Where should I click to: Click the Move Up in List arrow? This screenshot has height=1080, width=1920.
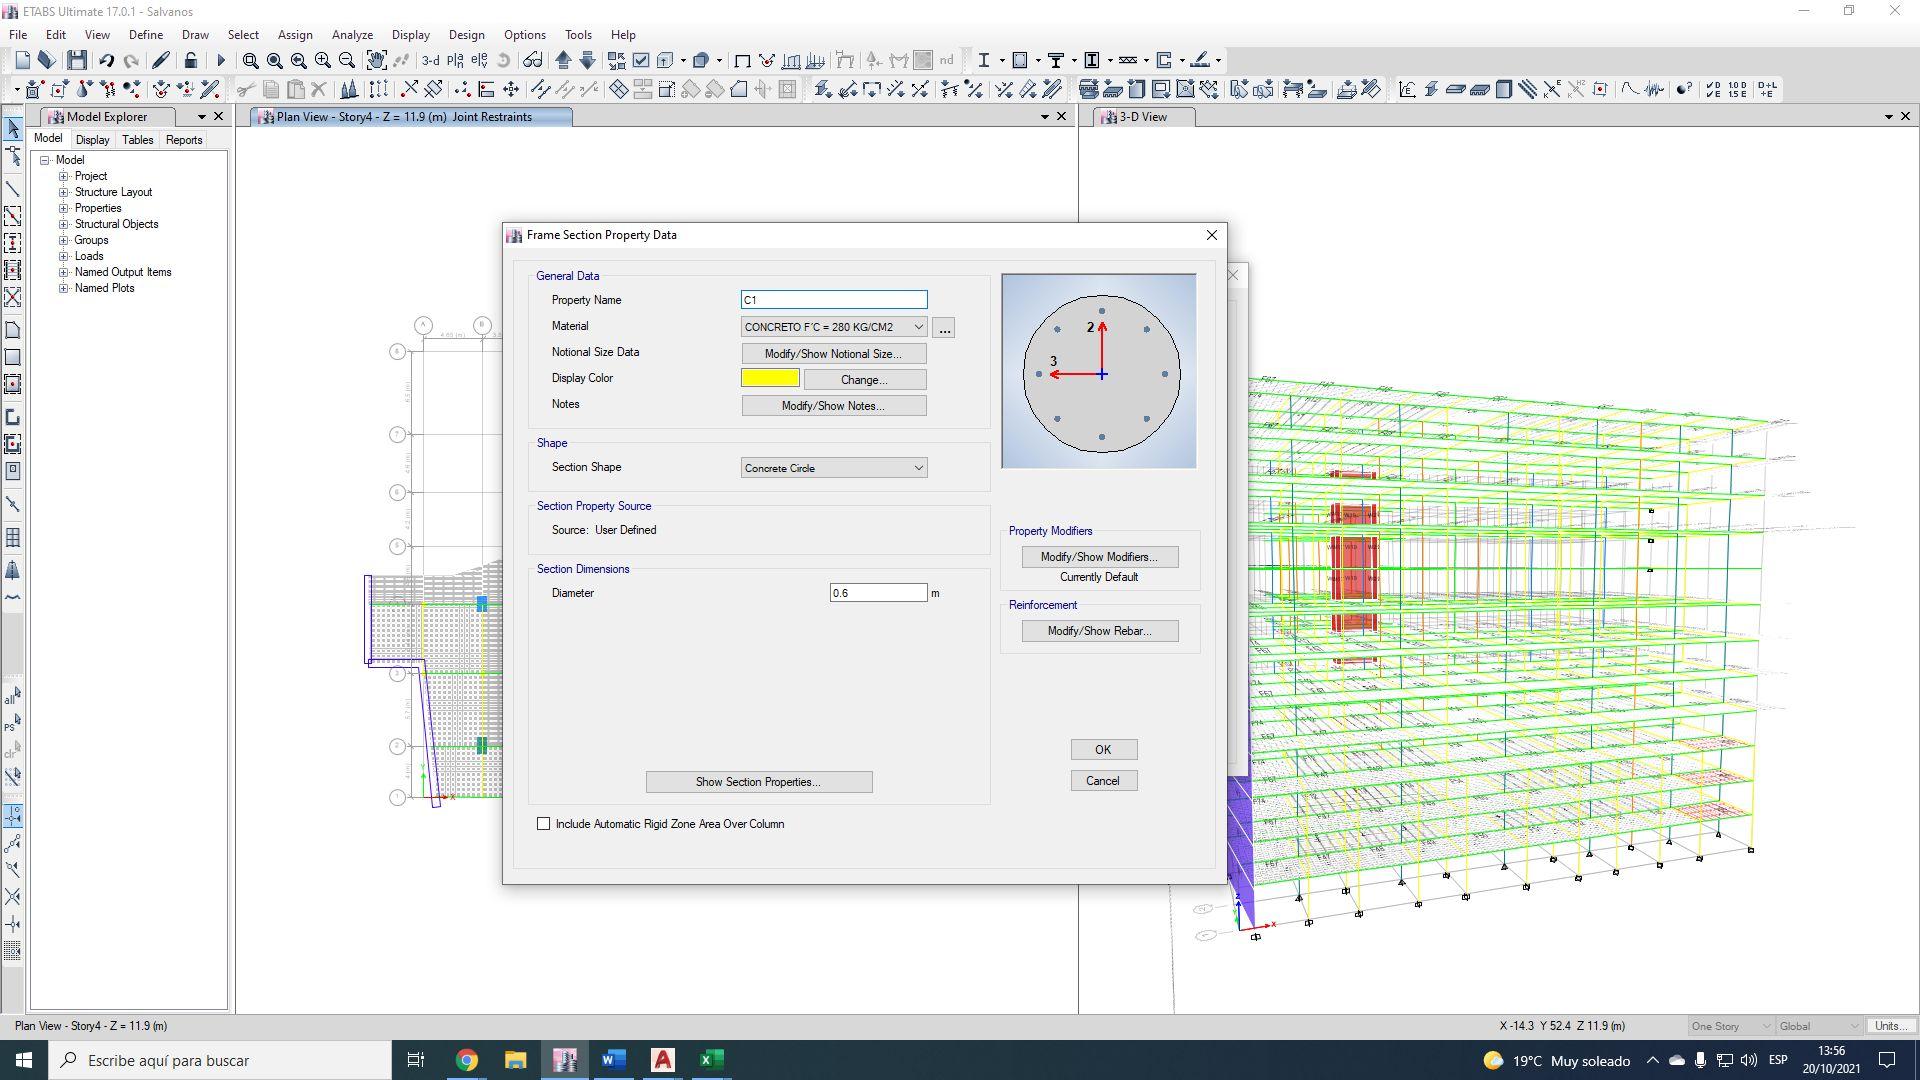pyautogui.click(x=563, y=60)
